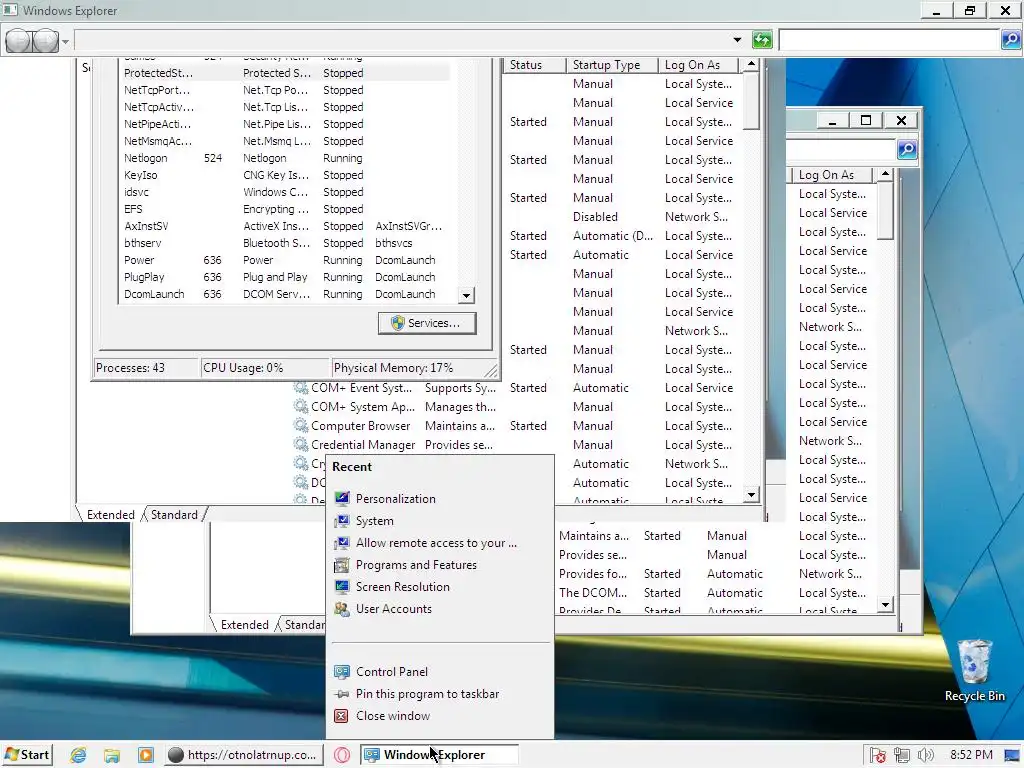Launch Control Panel from jump list
The height and width of the screenshot is (768, 1024).
391,672
